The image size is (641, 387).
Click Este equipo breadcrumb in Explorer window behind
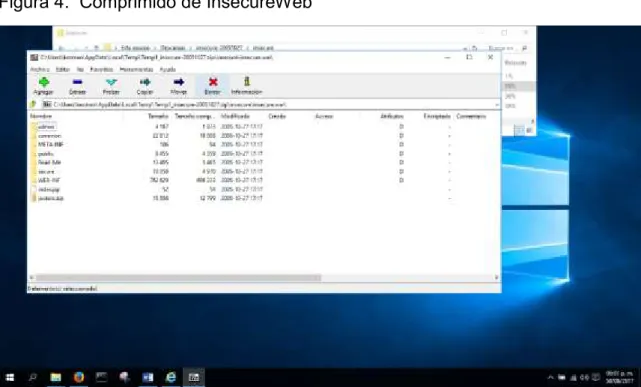[135, 48]
